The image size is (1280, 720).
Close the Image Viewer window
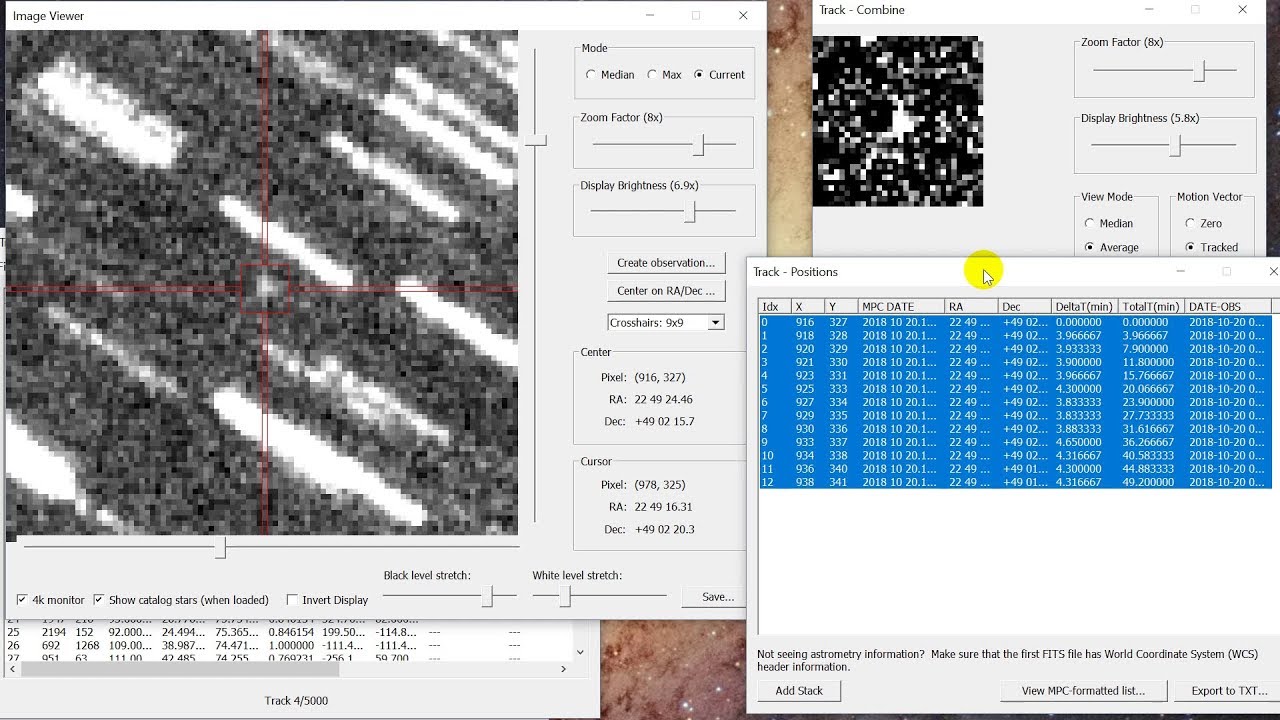coord(742,15)
